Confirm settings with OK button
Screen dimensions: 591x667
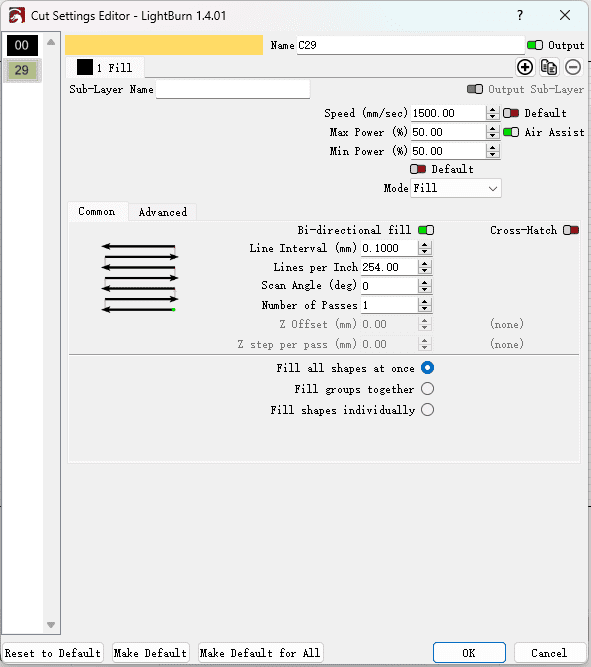(x=469, y=653)
